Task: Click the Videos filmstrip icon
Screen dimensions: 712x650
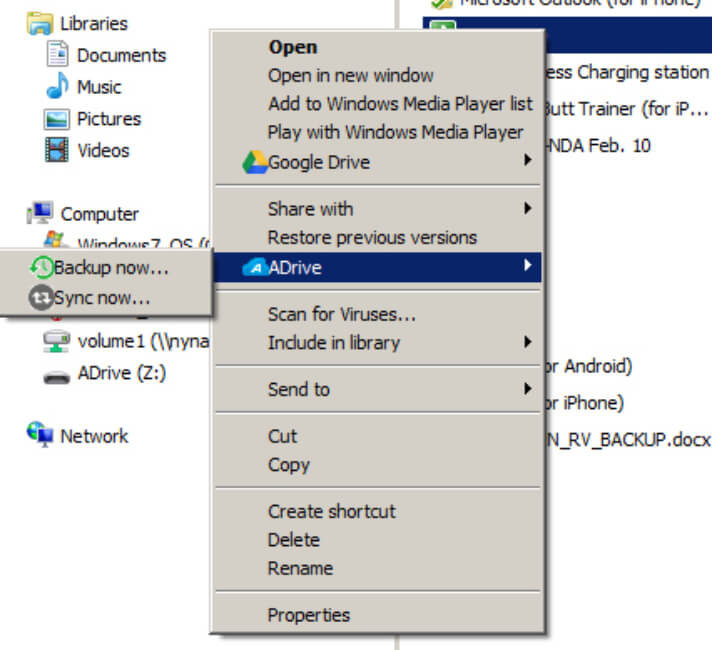Action: click(57, 150)
